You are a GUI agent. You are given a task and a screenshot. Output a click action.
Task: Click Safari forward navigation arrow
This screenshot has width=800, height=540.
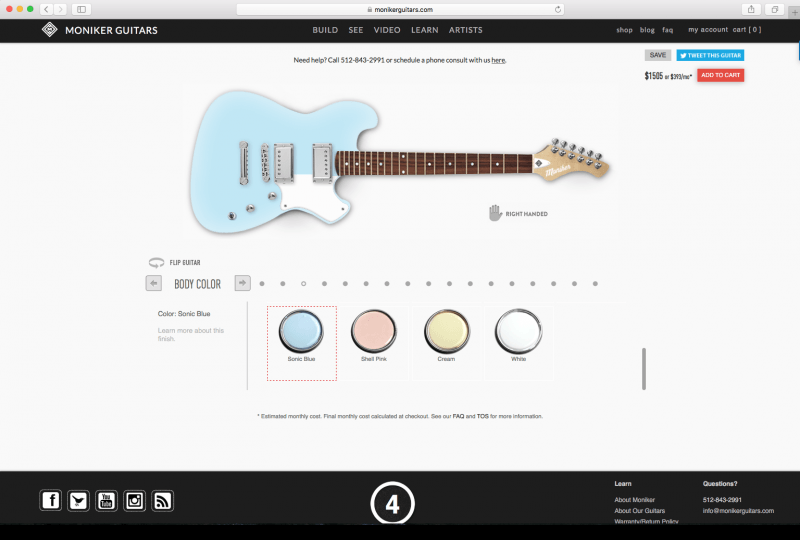(60, 9)
